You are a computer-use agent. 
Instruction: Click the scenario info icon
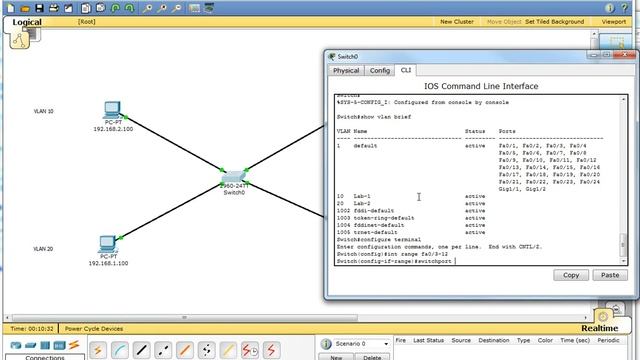pyautogui.click(x=326, y=344)
